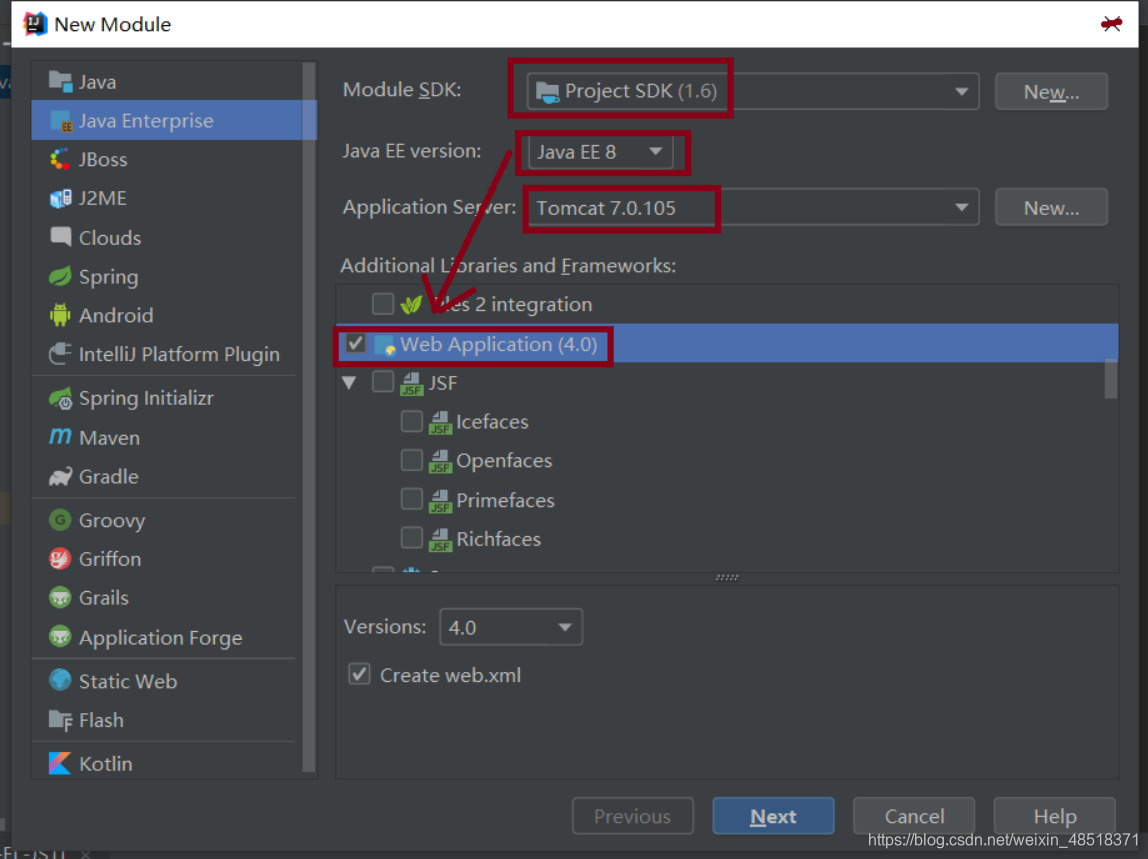Image resolution: width=1148 pixels, height=859 pixels.
Task: Select the Richfaces row label
Action: click(x=499, y=539)
